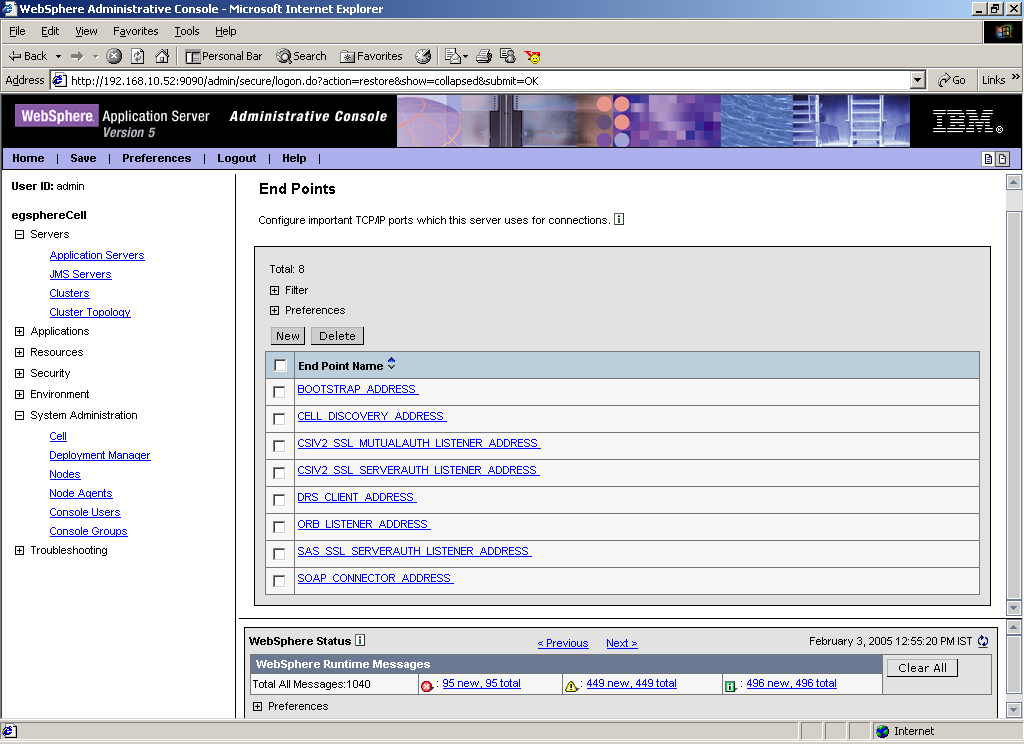Expand the Troubleshooting tree node

point(20,551)
